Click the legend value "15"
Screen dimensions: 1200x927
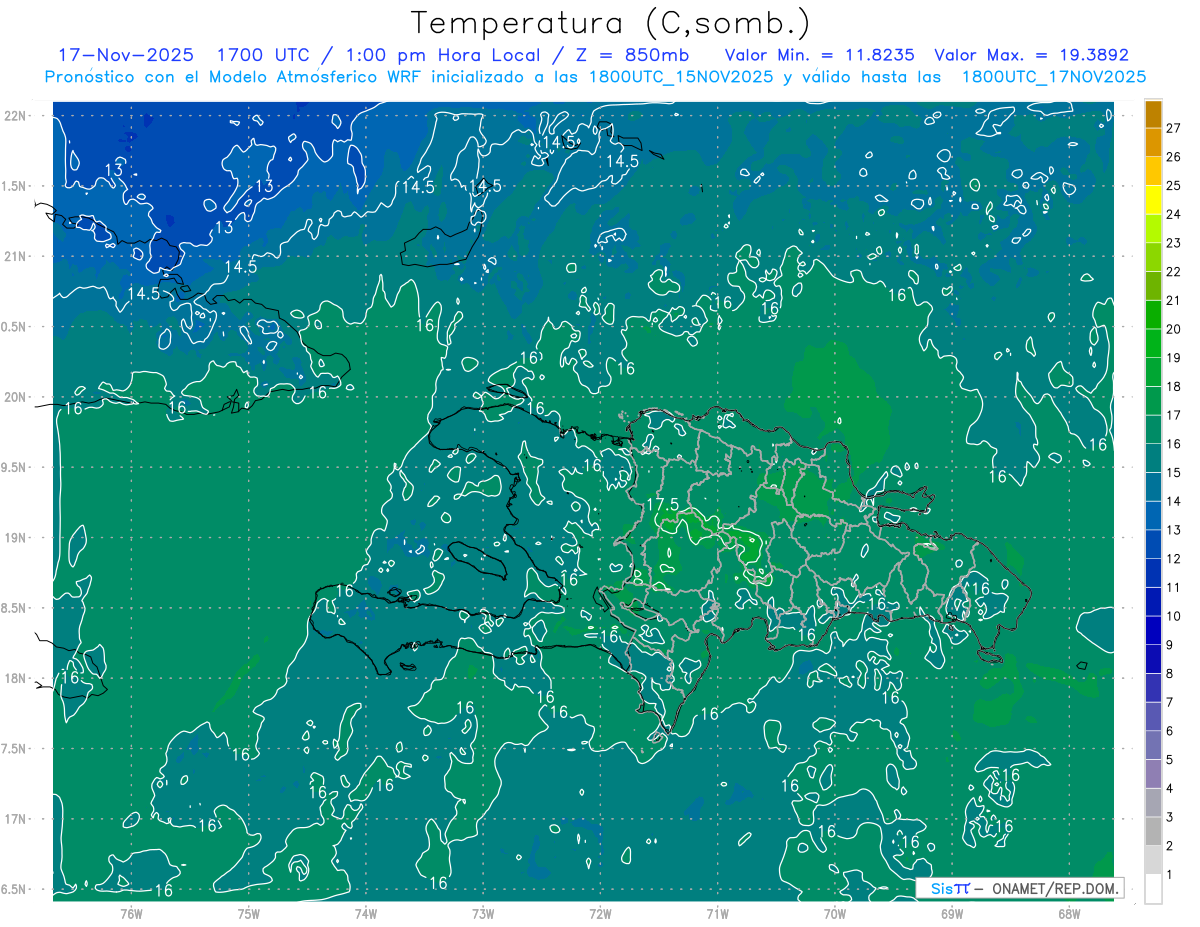[1174, 473]
